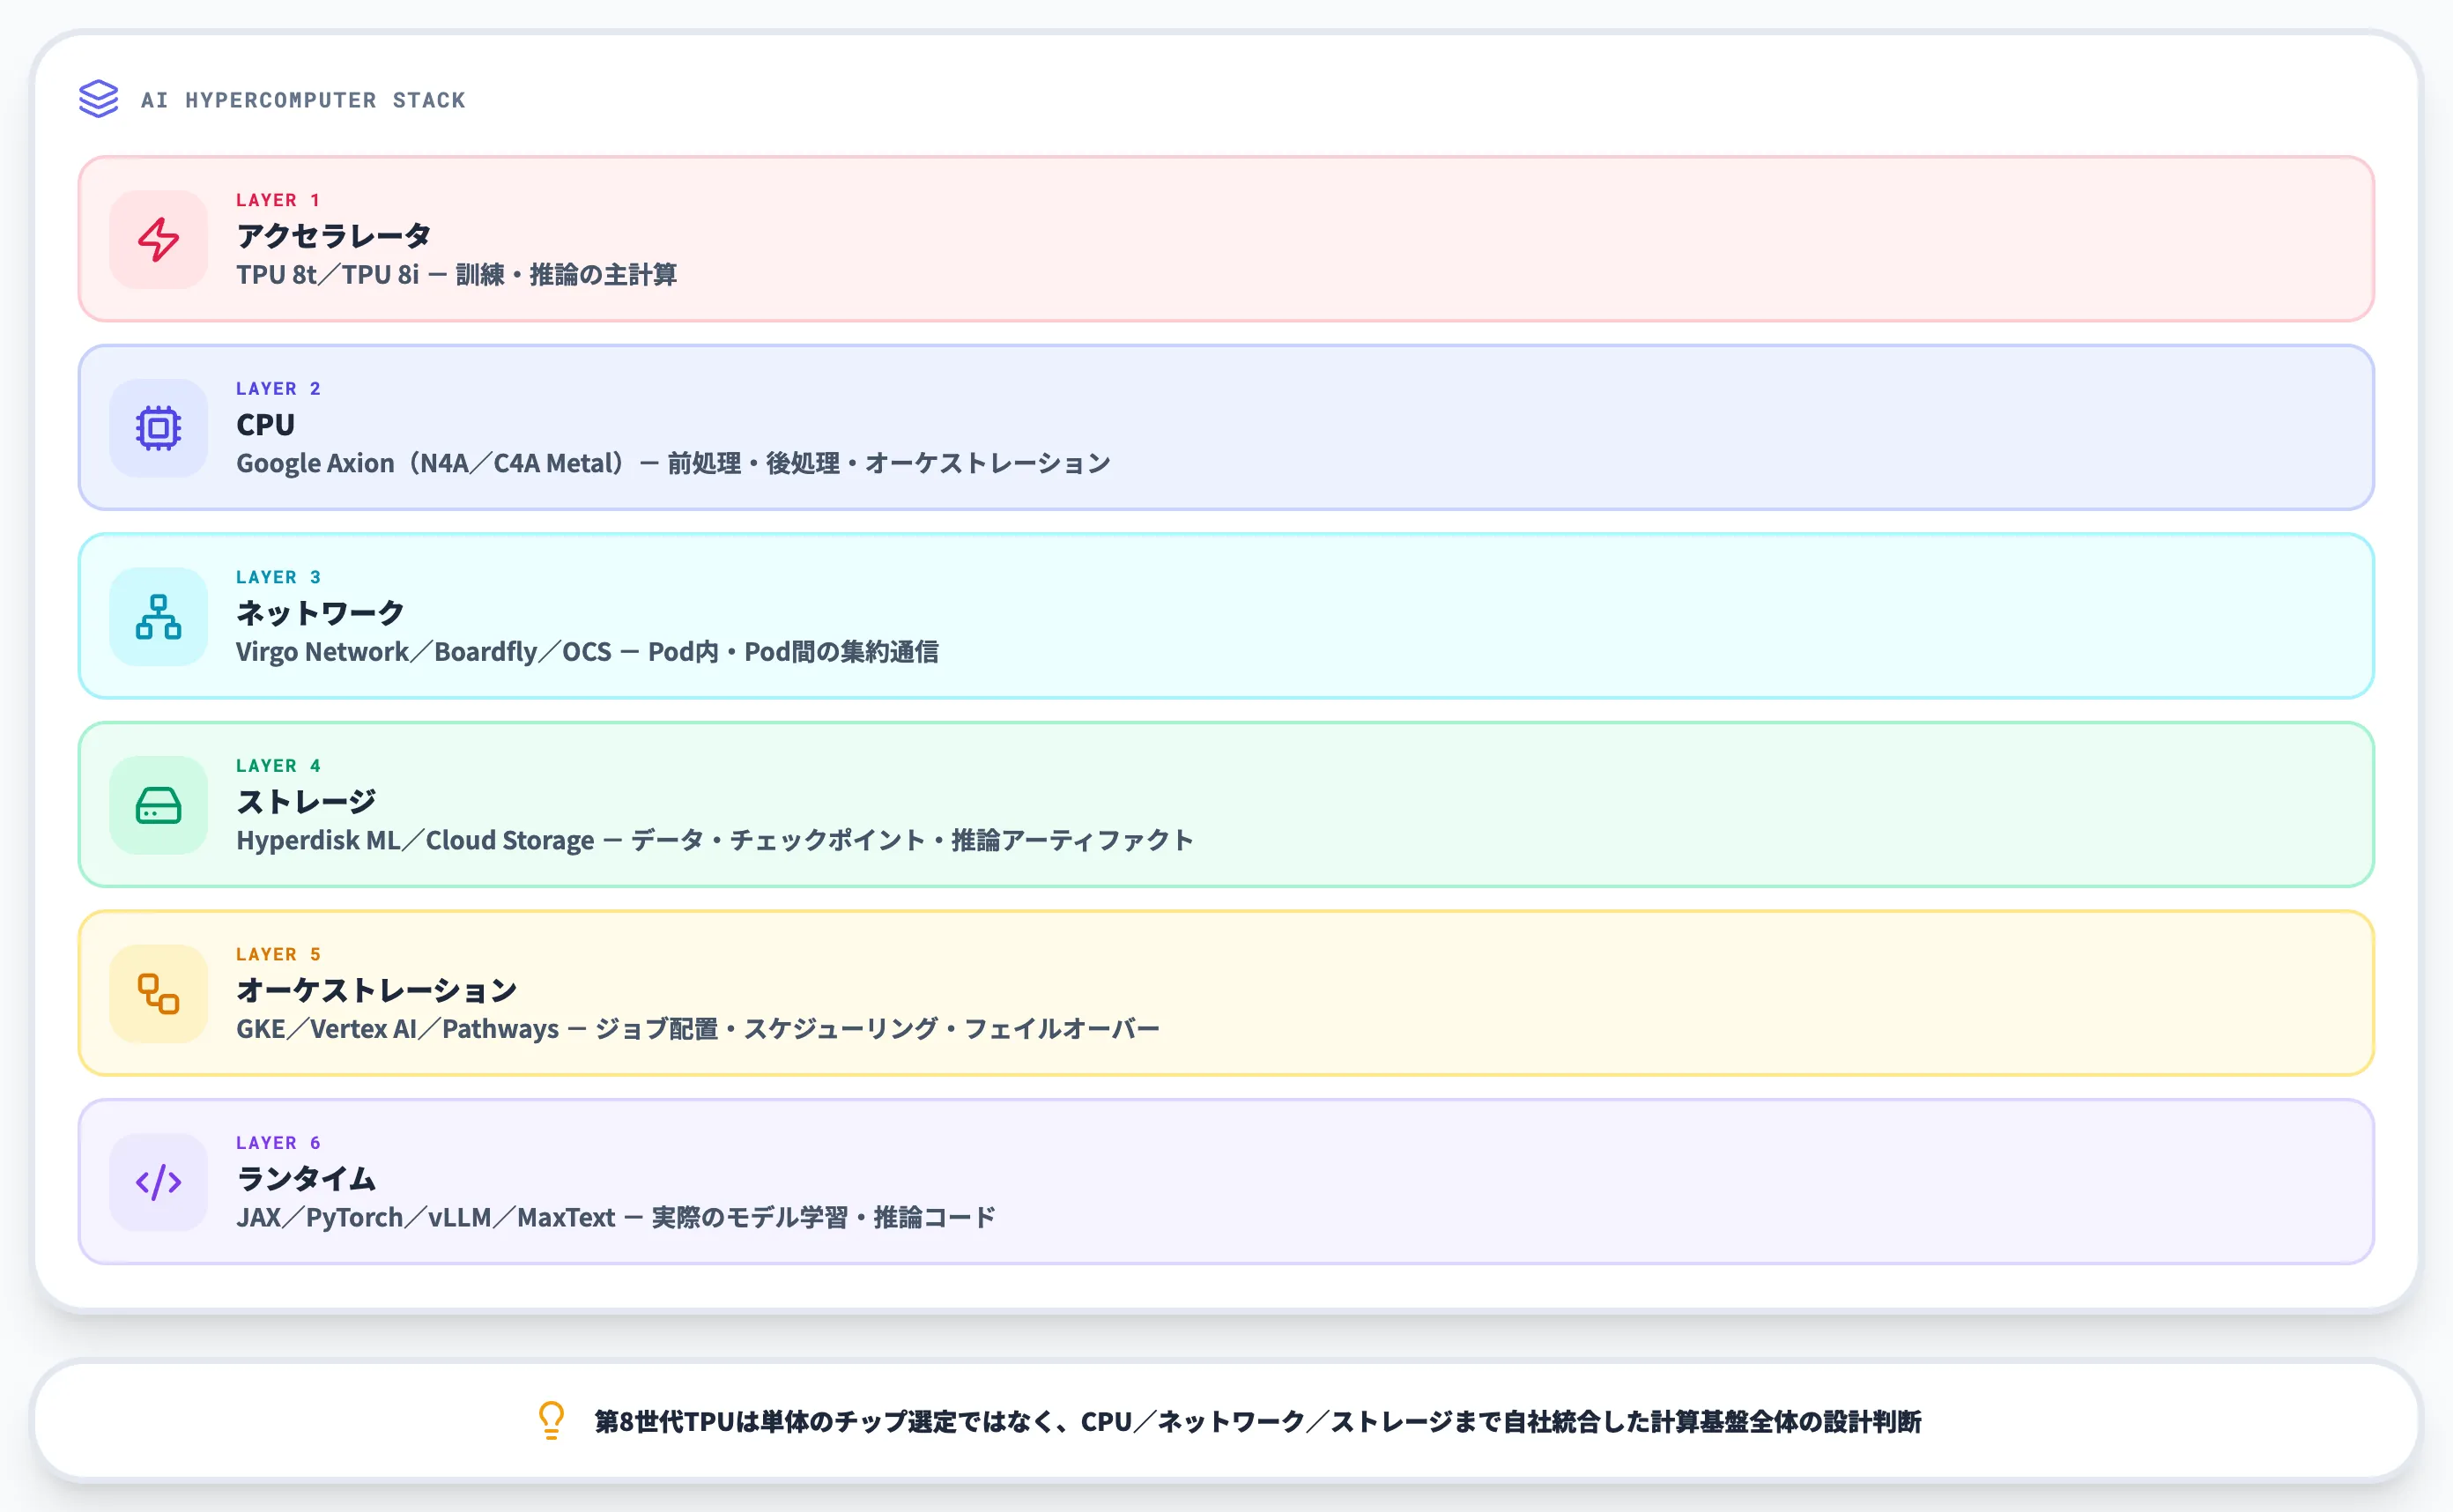Select the CPU chip icon in Layer 2
This screenshot has width=2453, height=1512.
point(157,428)
